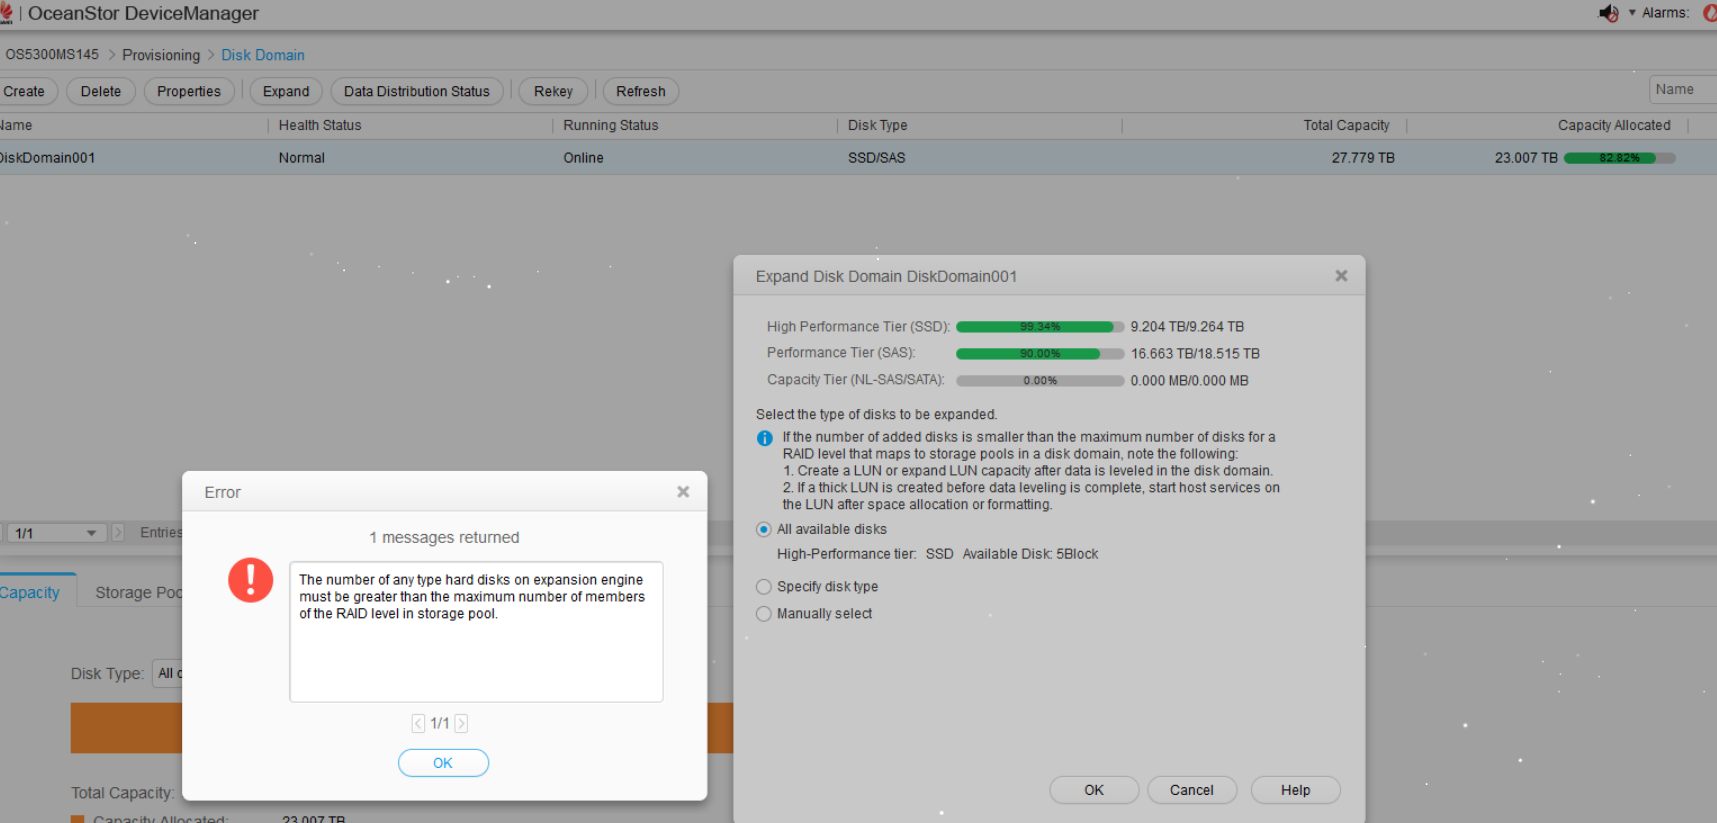Select the Manually select option
The image size is (1717, 823).
click(x=764, y=614)
